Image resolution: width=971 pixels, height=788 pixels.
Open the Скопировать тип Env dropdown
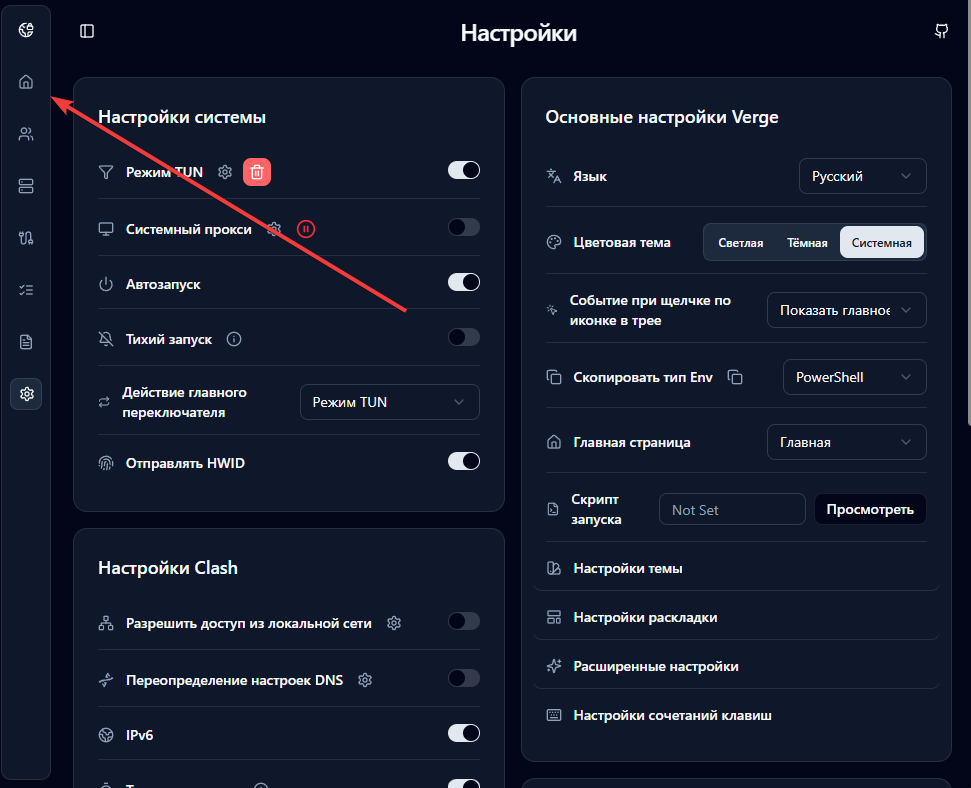coord(854,377)
